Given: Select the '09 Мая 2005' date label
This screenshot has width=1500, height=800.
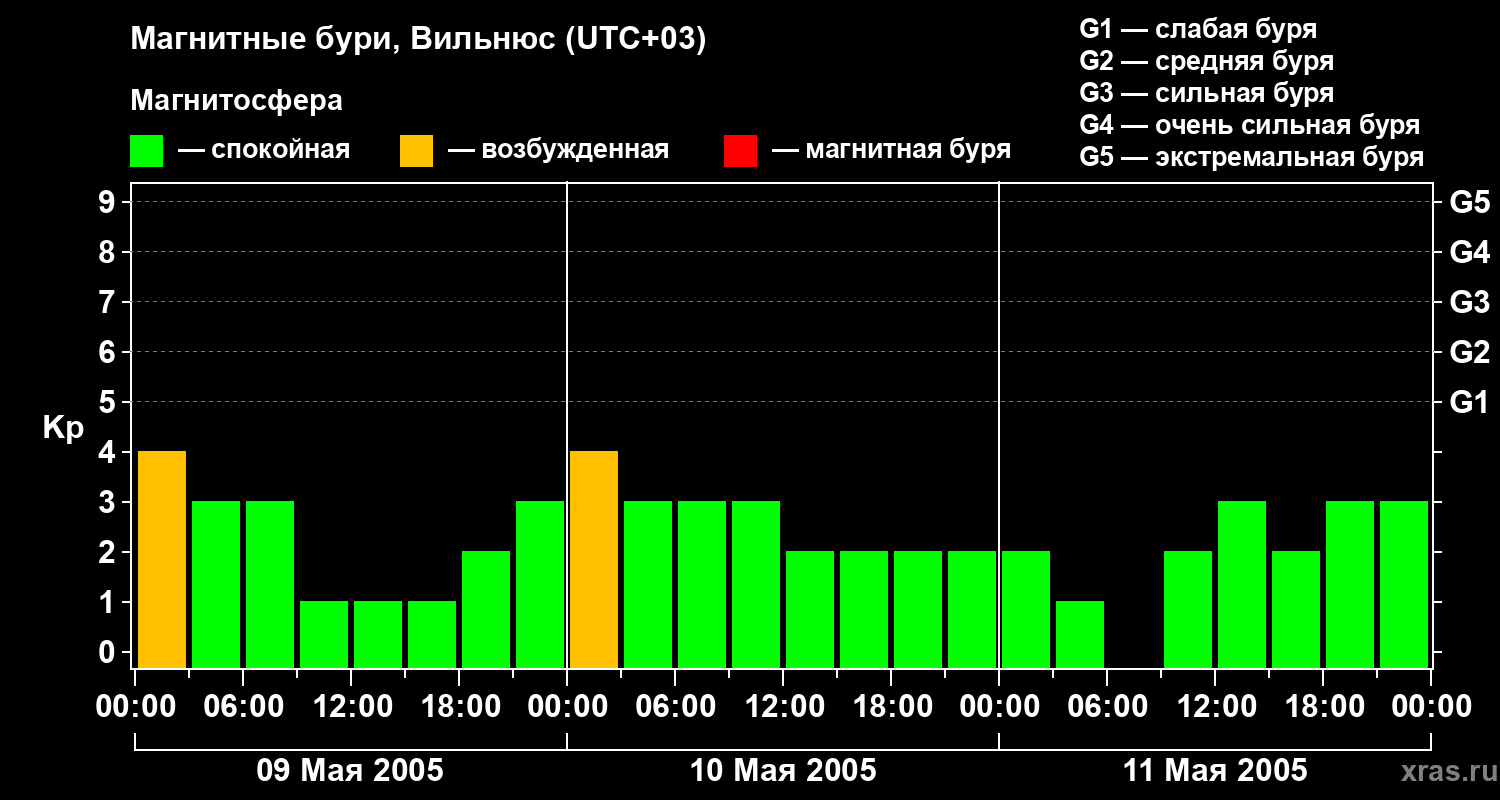Looking at the screenshot, I should point(350,771).
